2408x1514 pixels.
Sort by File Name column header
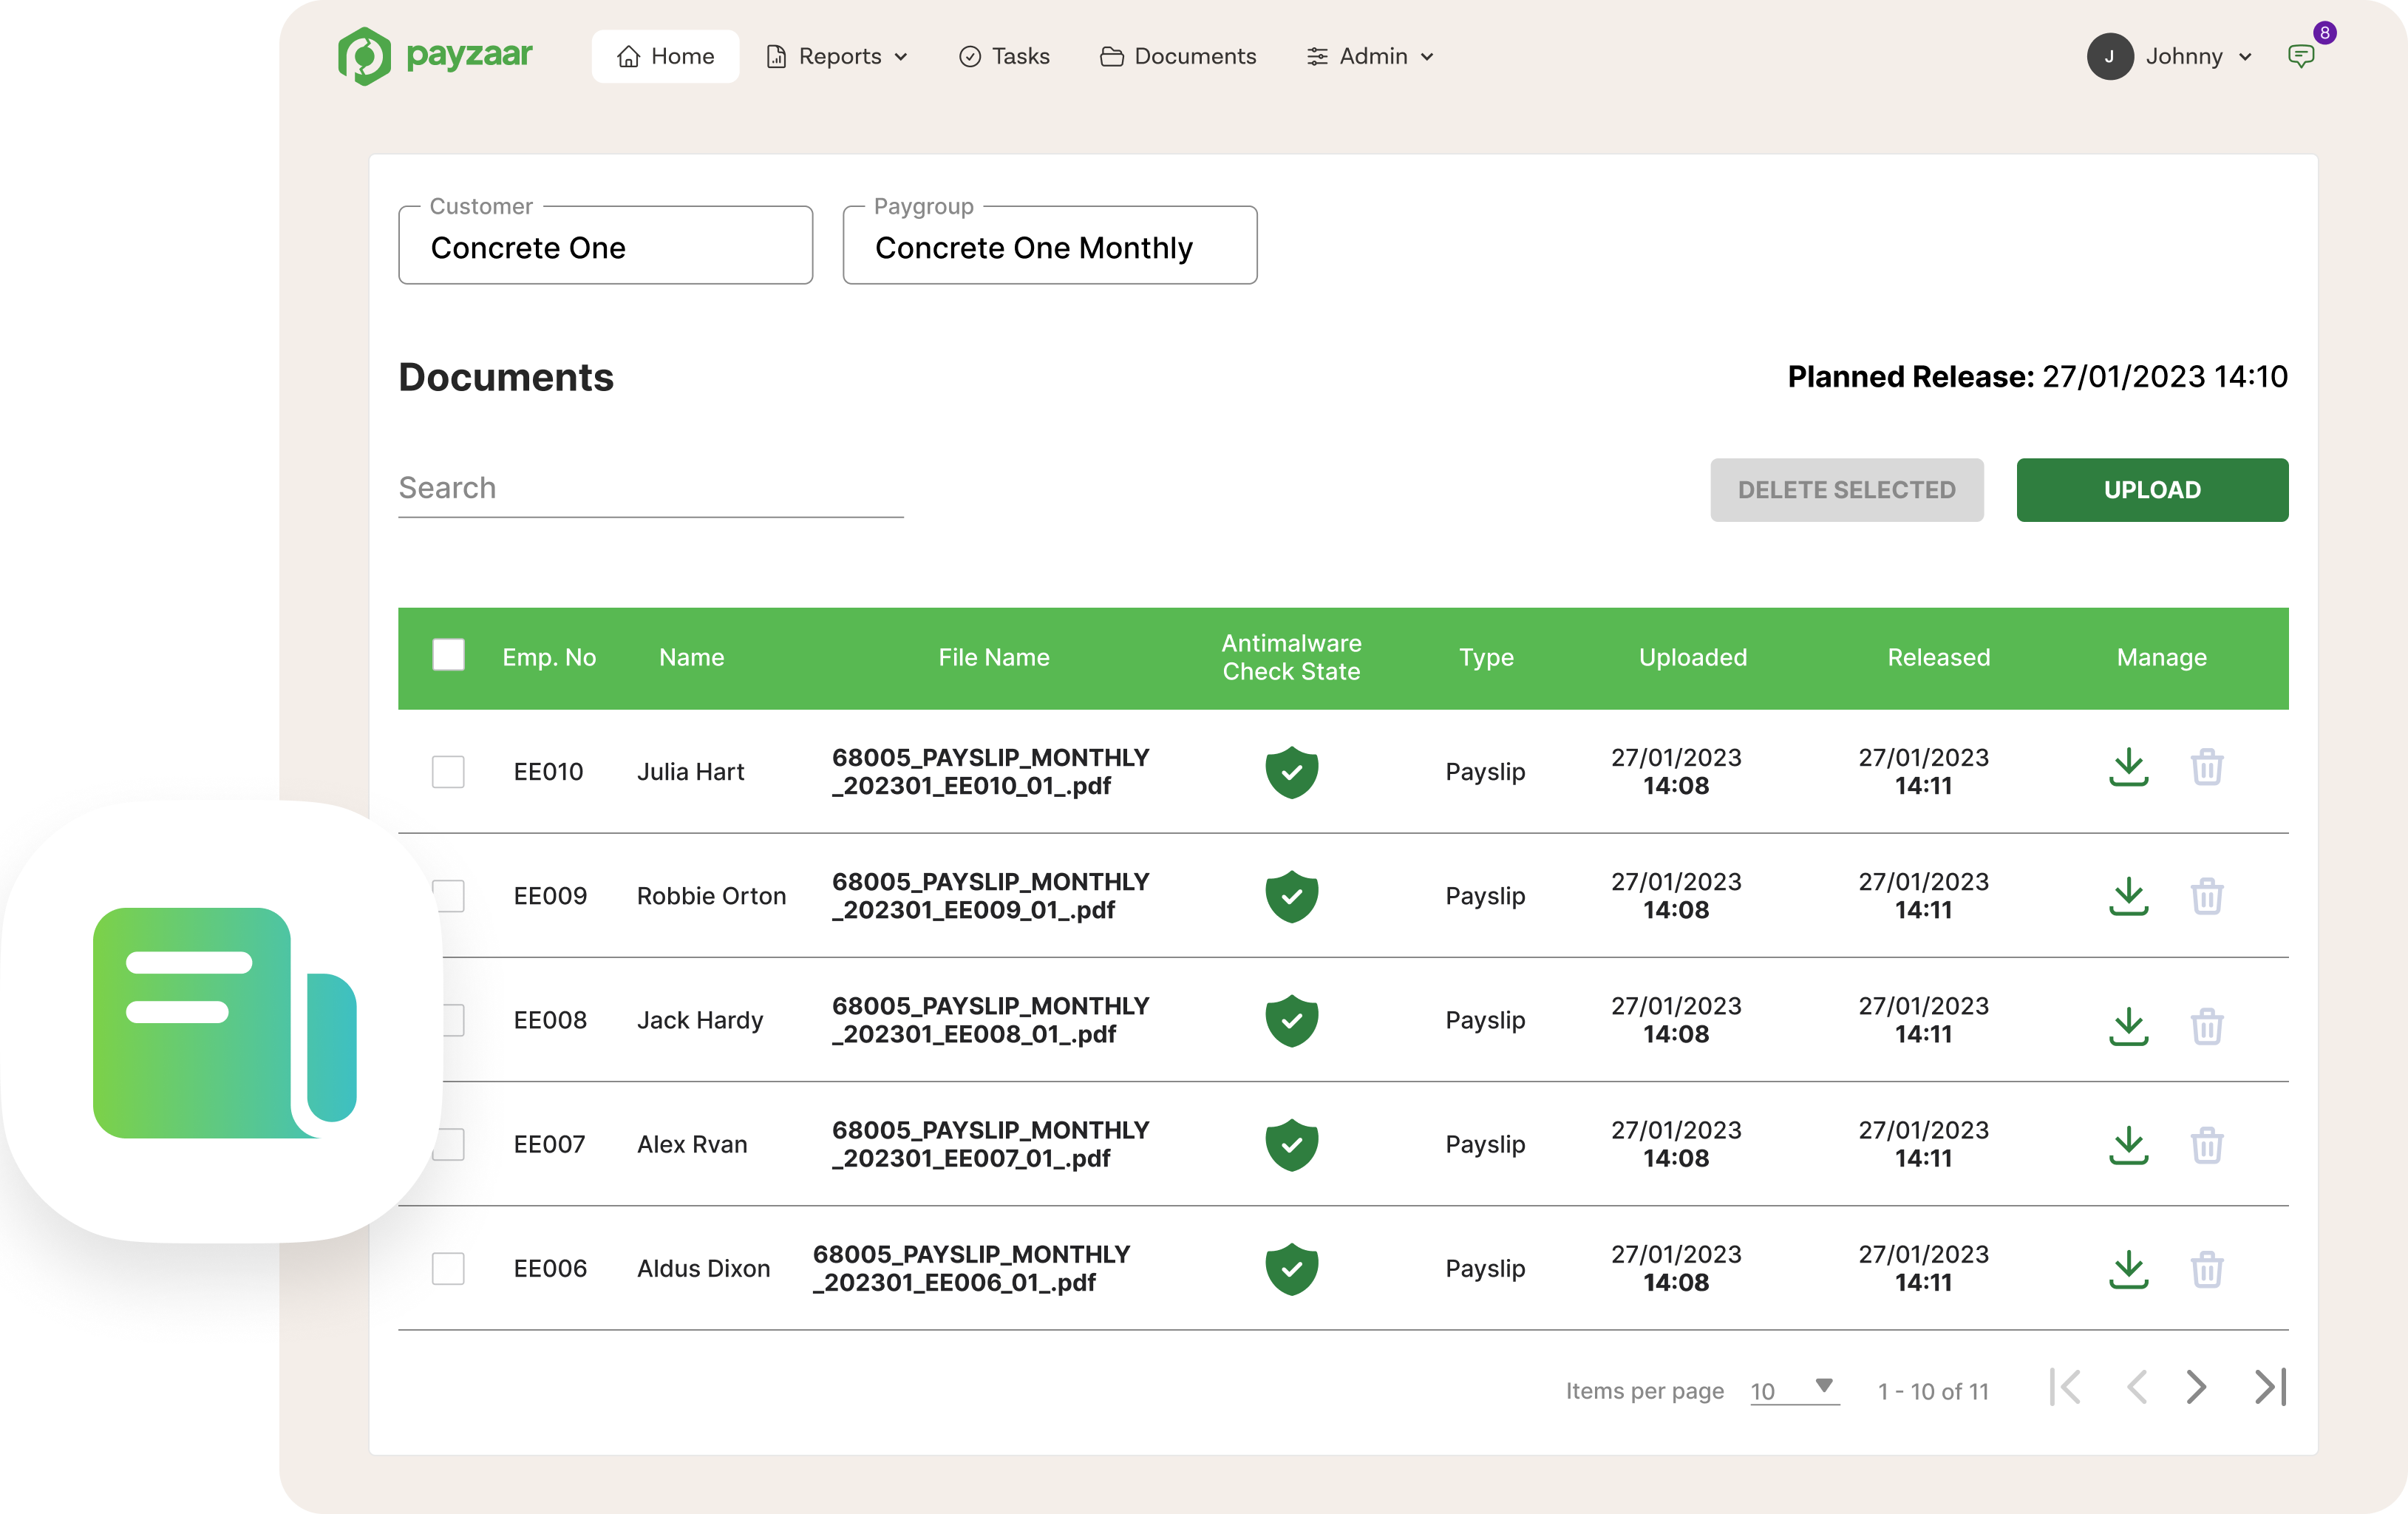point(993,657)
